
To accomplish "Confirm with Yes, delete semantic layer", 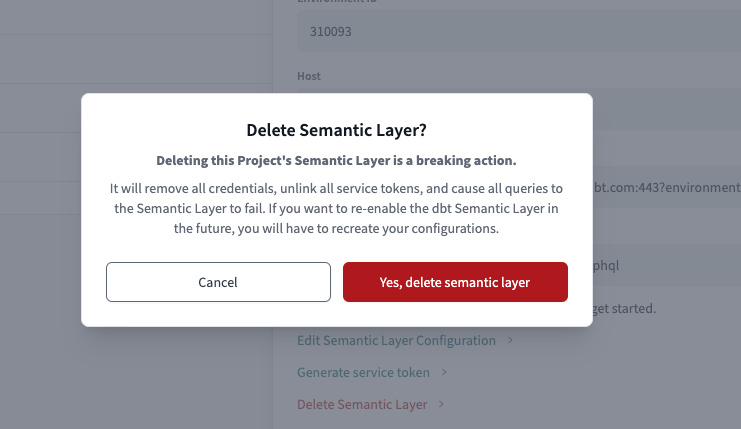I will coord(455,282).
